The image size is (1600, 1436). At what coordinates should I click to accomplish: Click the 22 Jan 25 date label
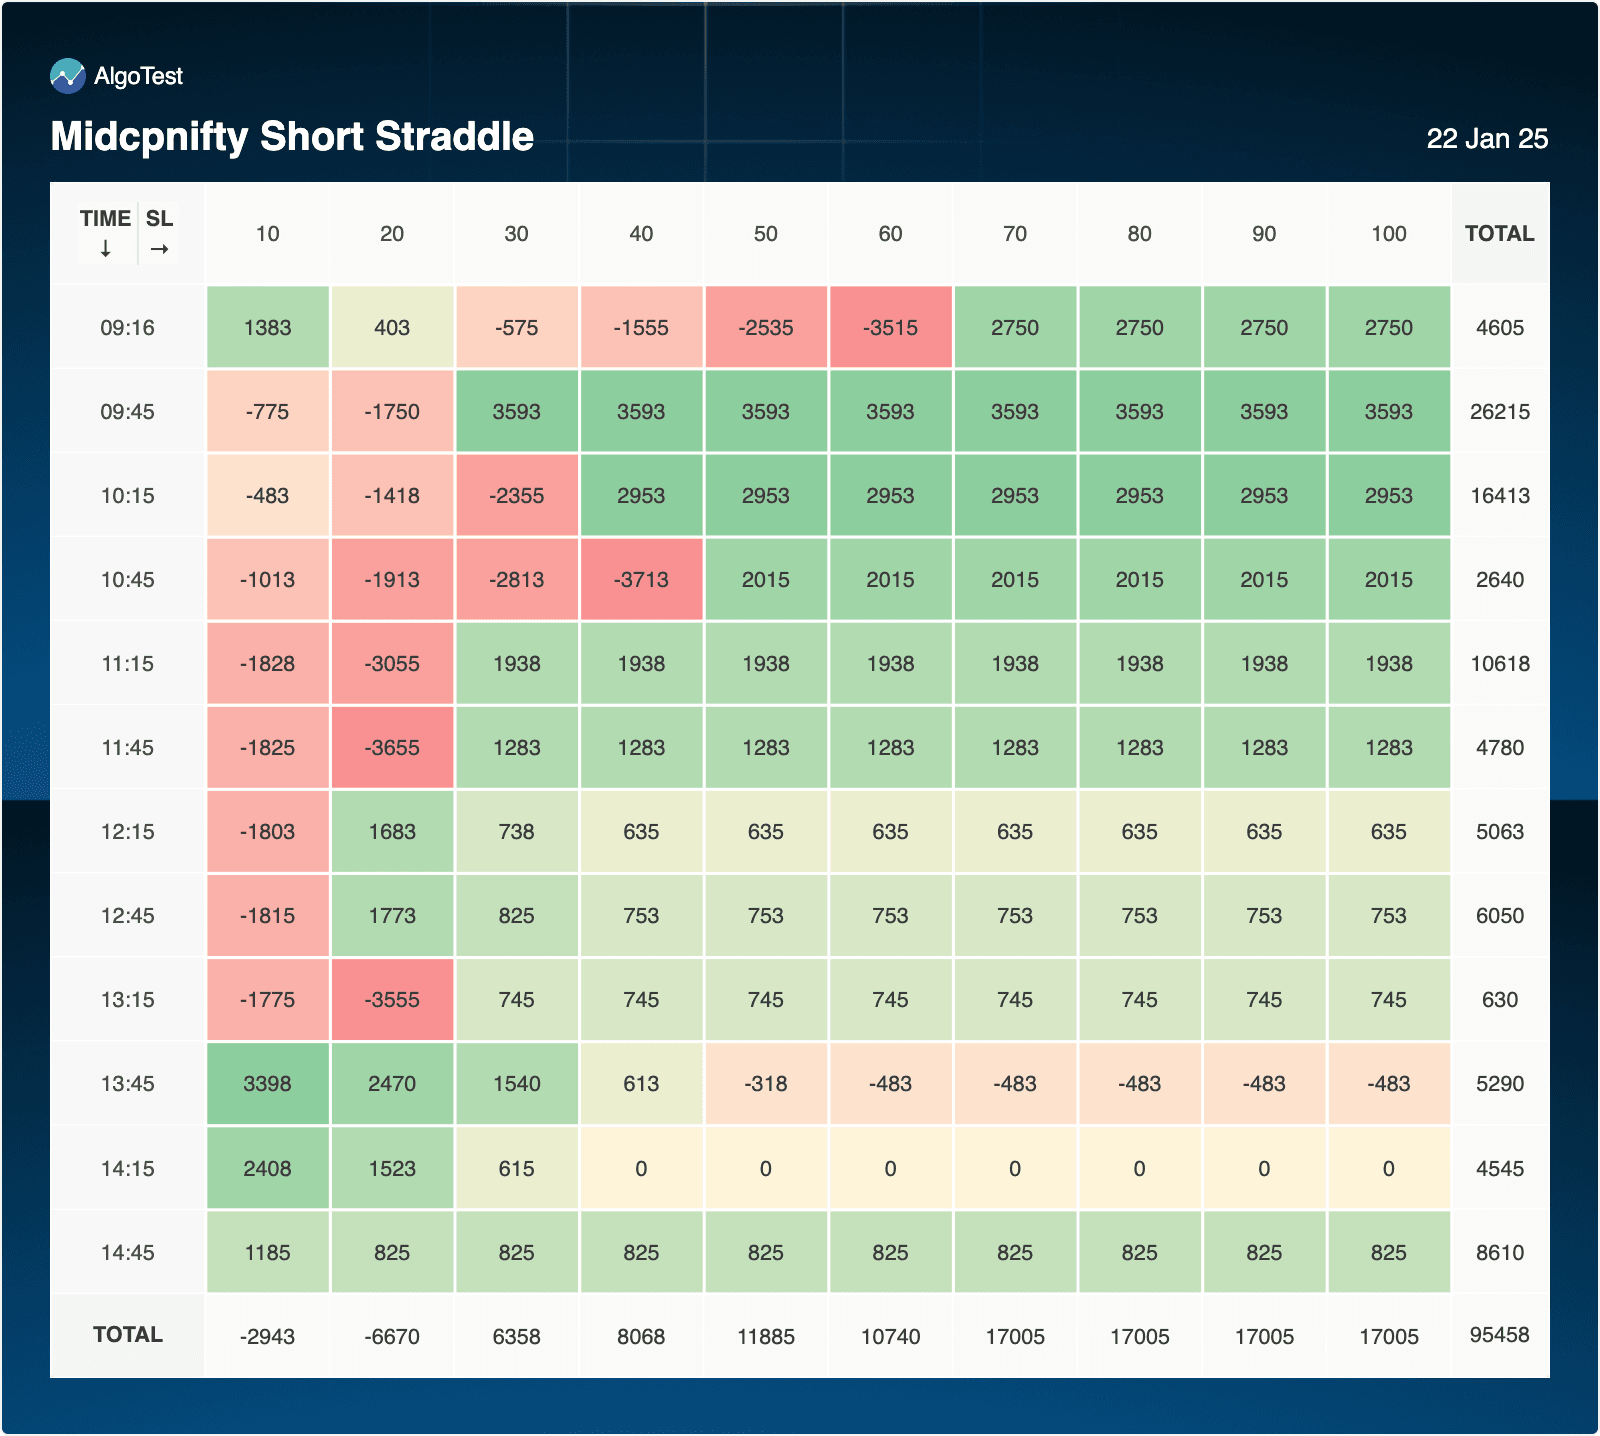click(x=1486, y=139)
